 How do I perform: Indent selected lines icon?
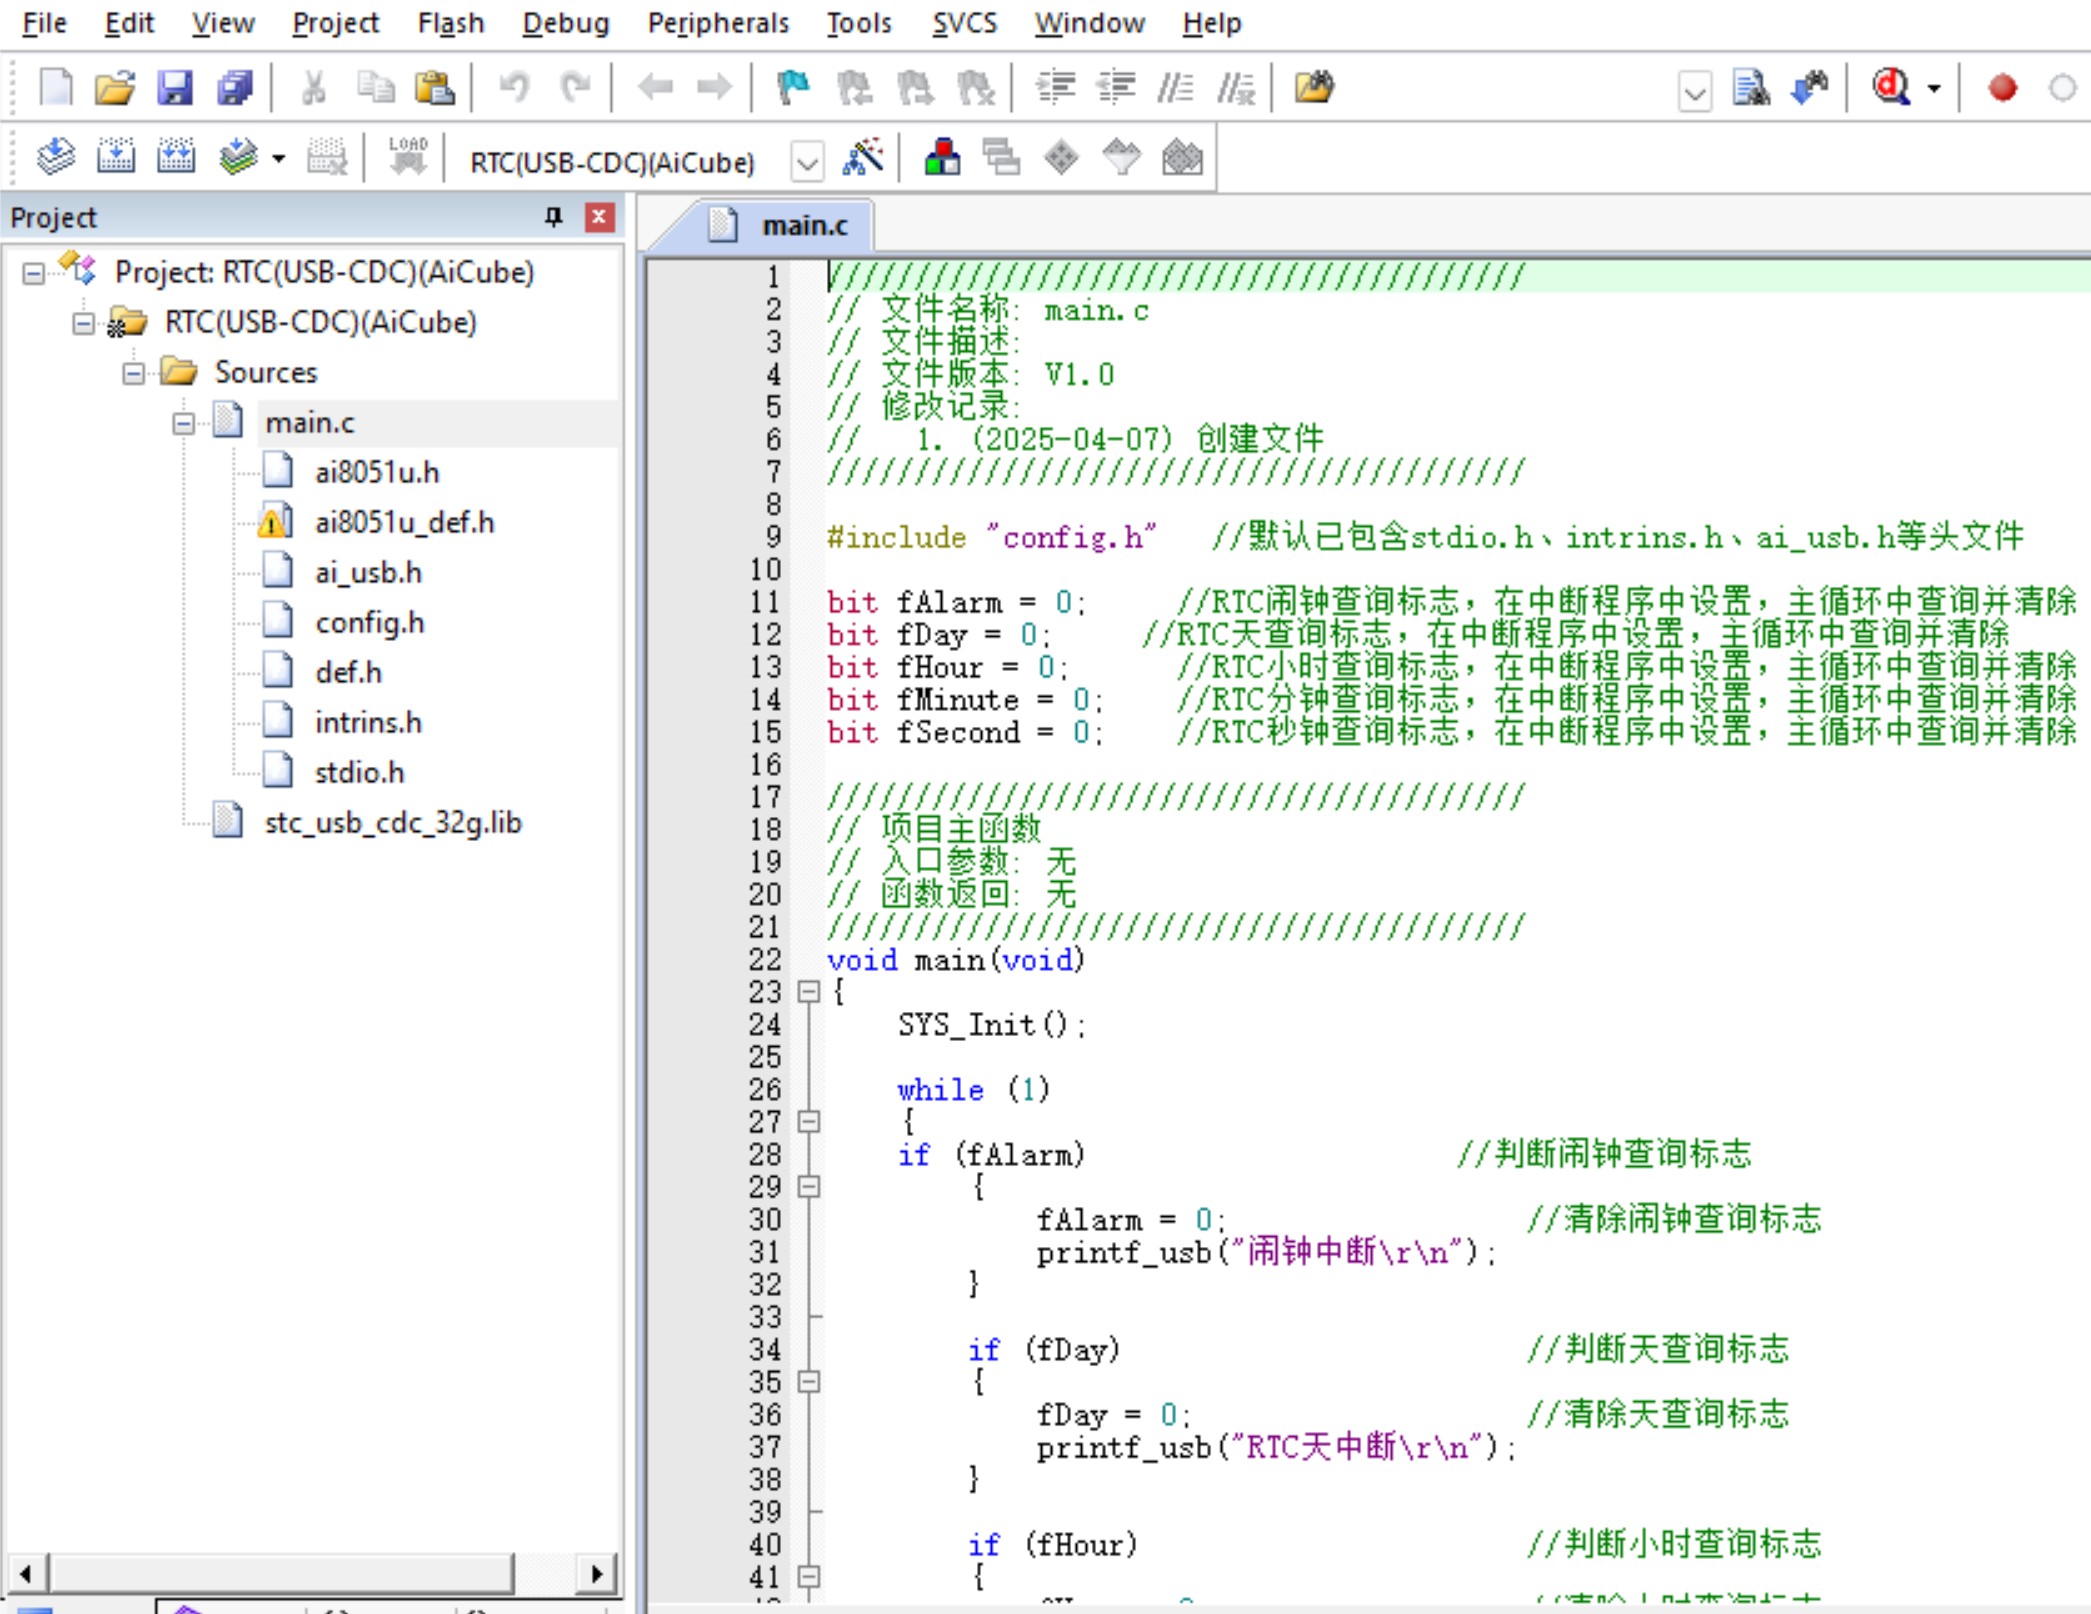(x=1055, y=87)
